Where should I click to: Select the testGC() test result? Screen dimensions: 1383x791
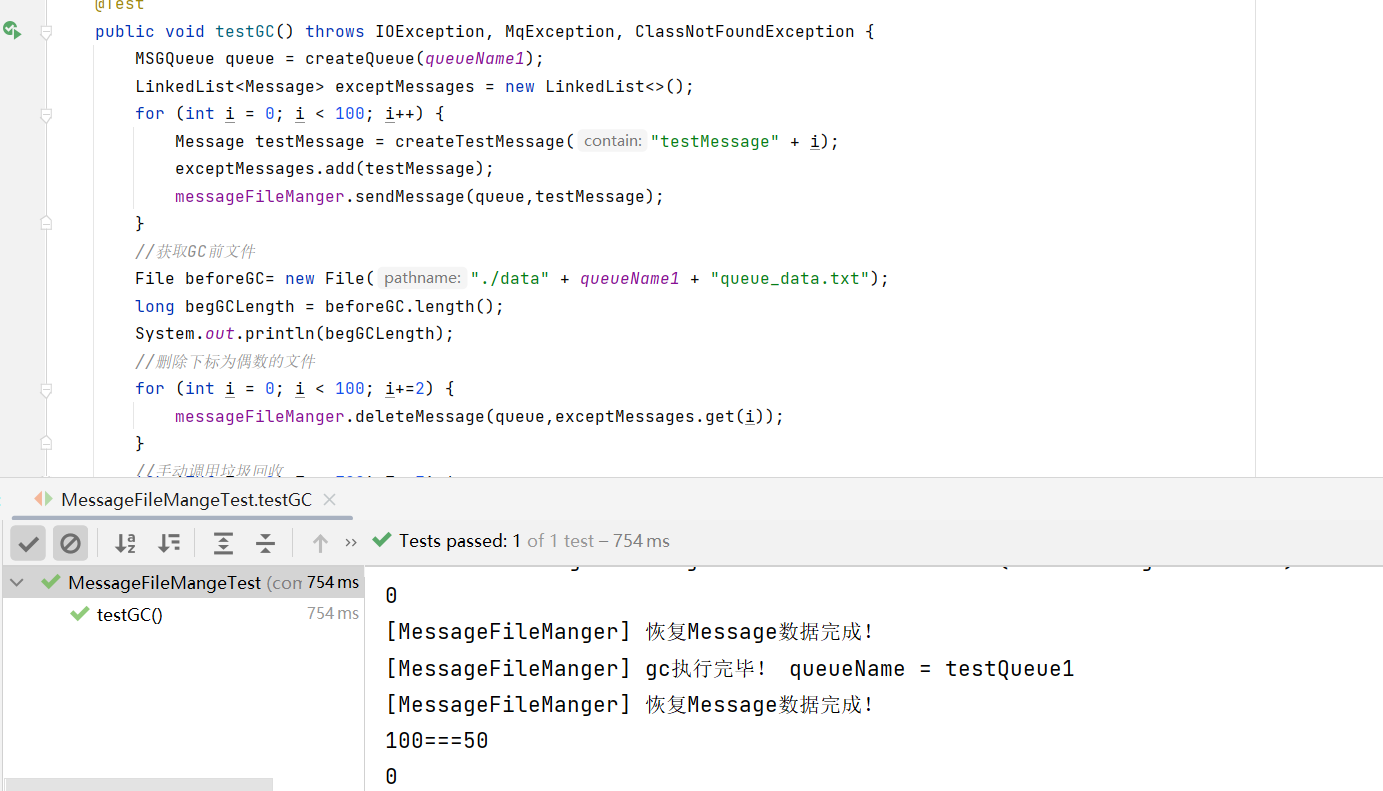pyautogui.click(x=129, y=615)
